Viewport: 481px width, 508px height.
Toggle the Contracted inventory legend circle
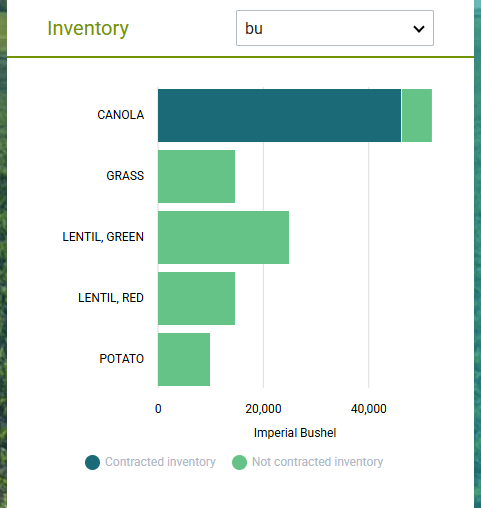pos(92,462)
